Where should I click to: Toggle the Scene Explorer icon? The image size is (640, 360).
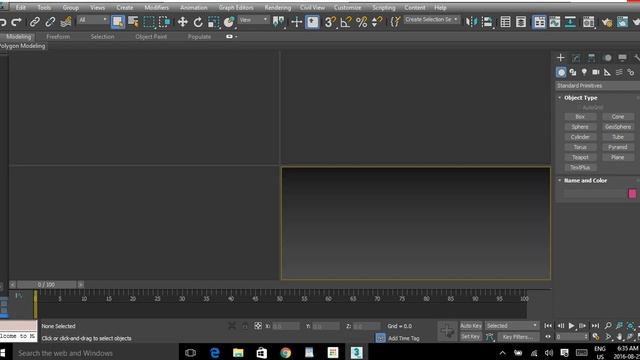[505, 22]
